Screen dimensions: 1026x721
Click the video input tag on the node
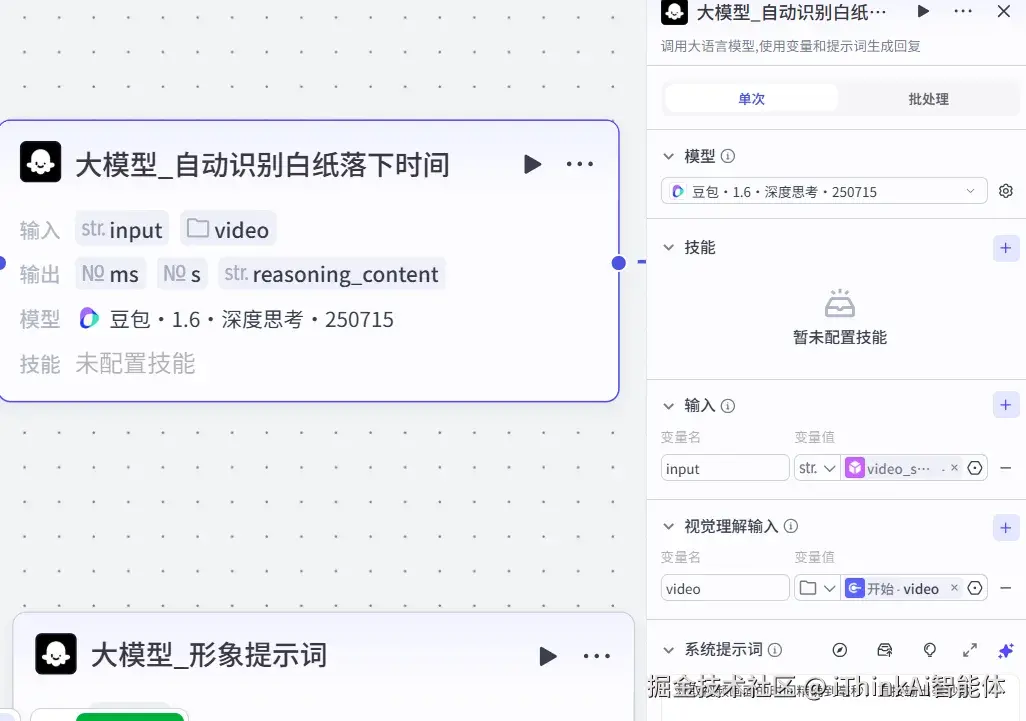(x=228, y=230)
